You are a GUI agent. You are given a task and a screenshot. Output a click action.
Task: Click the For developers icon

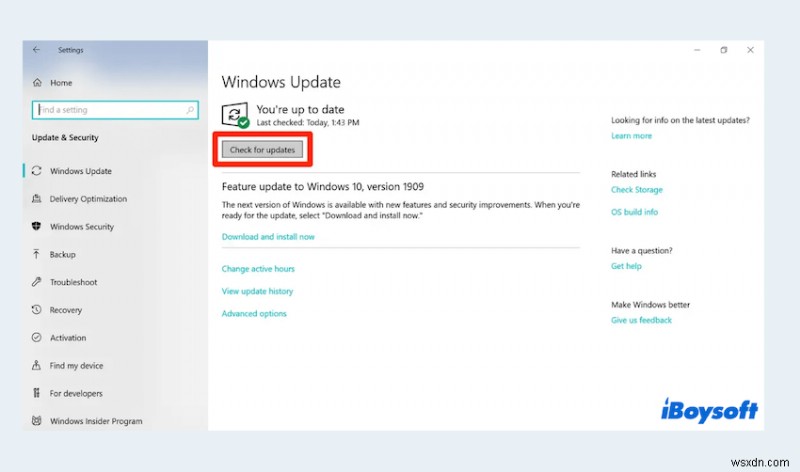pos(37,393)
